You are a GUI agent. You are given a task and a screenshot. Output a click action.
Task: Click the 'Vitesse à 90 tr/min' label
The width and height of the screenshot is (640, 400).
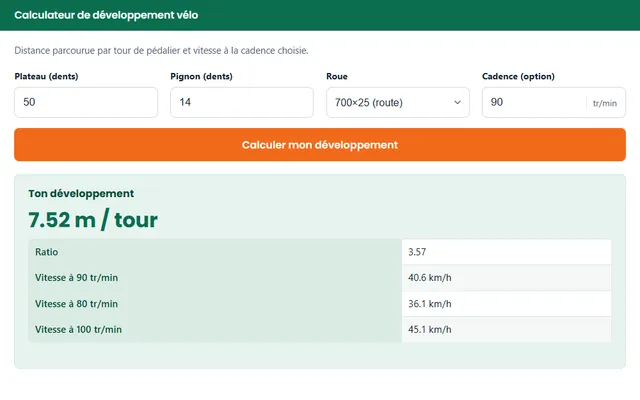pyautogui.click(x=76, y=278)
